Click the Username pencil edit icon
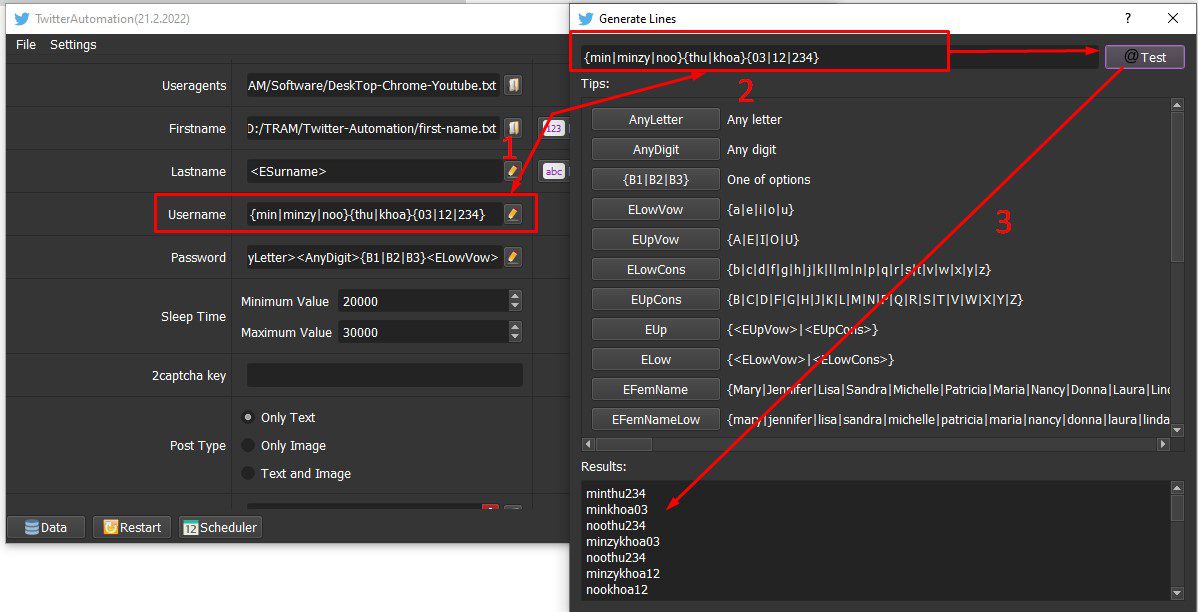 [513, 215]
